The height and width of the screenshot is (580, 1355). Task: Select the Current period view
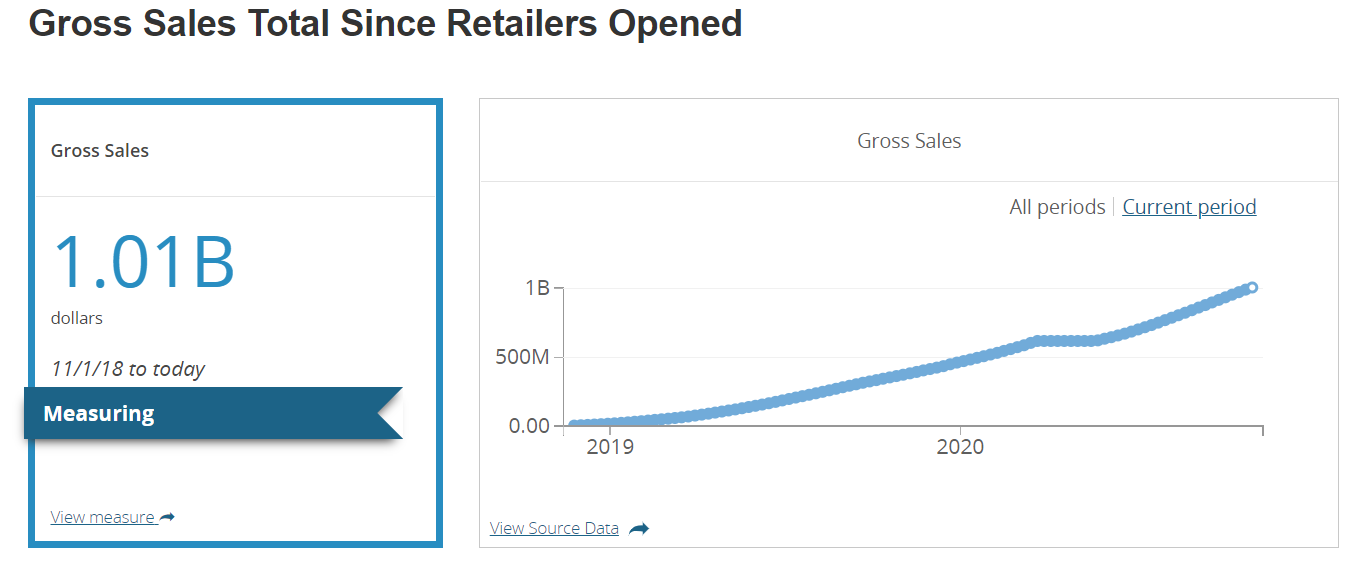click(x=1189, y=207)
